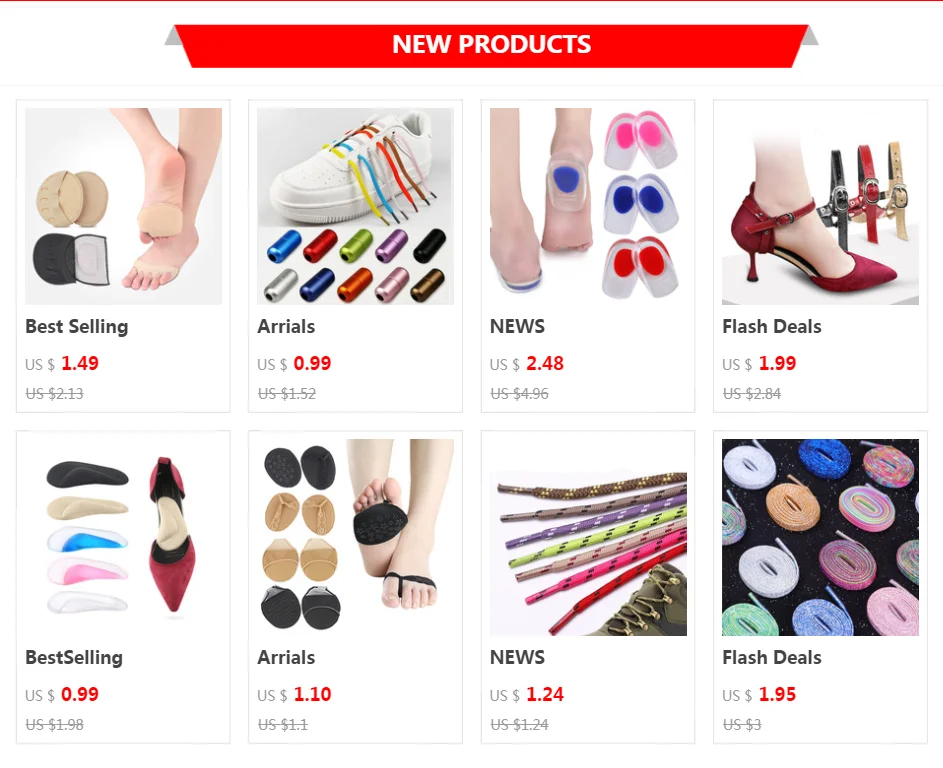
Task: Open the black forefoot cushions product image
Action: pos(355,537)
